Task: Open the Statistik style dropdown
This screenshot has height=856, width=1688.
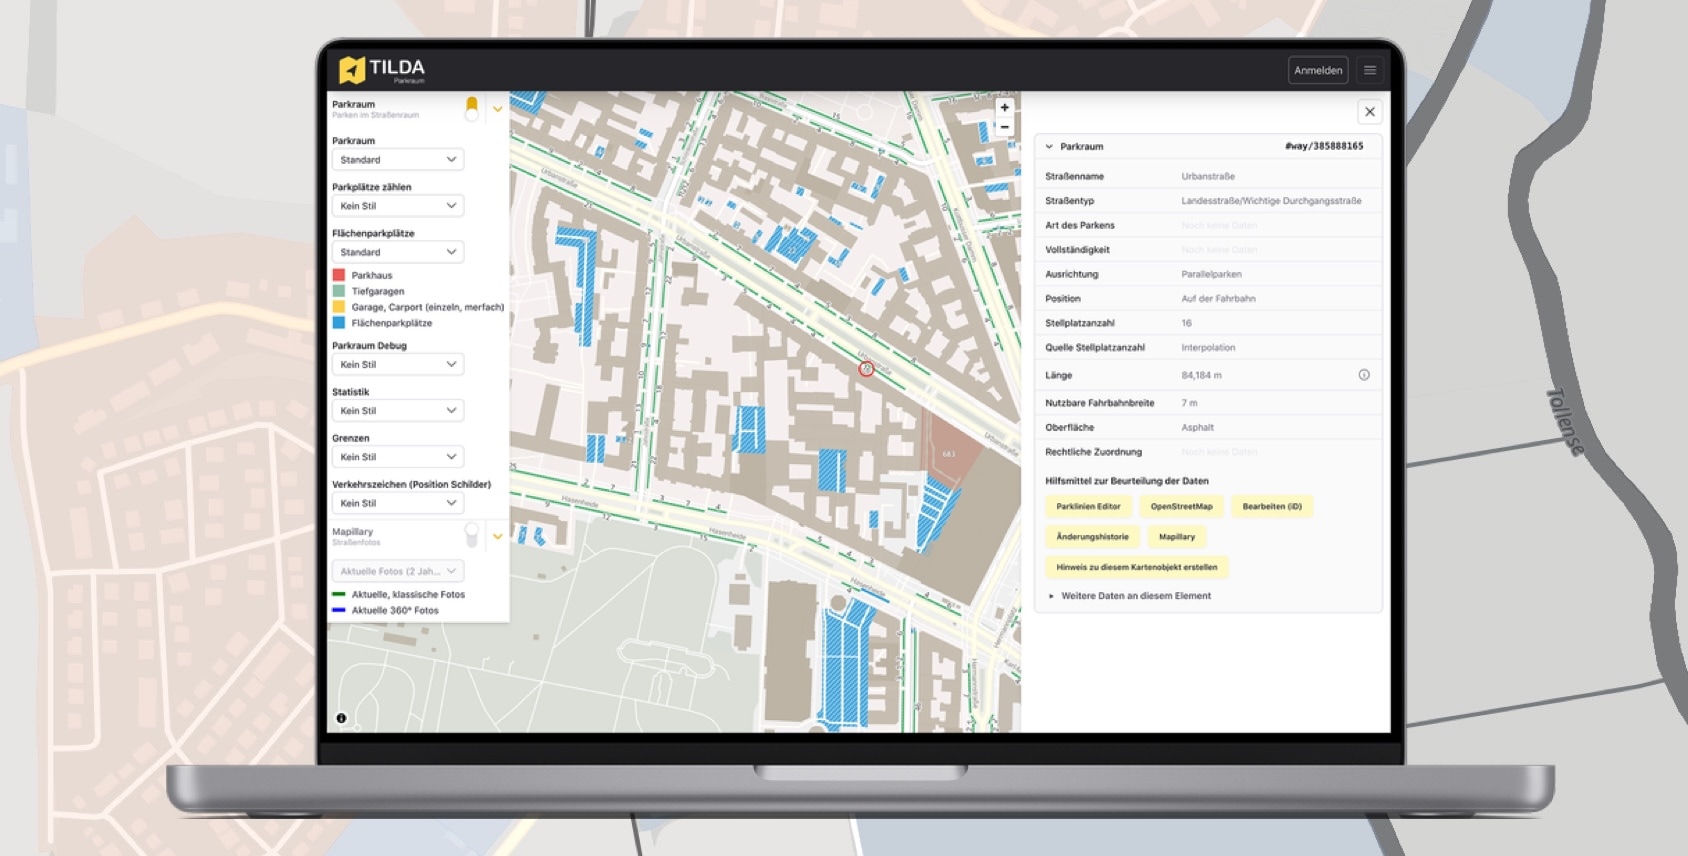Action: pyautogui.click(x=397, y=411)
